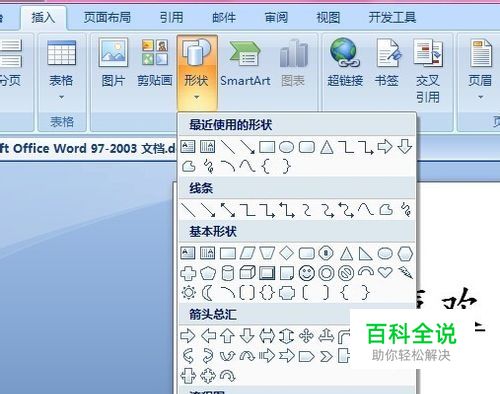The width and height of the screenshot is (500, 394).
Task: Pick the triangle in recently used shapes
Action: click(x=327, y=147)
